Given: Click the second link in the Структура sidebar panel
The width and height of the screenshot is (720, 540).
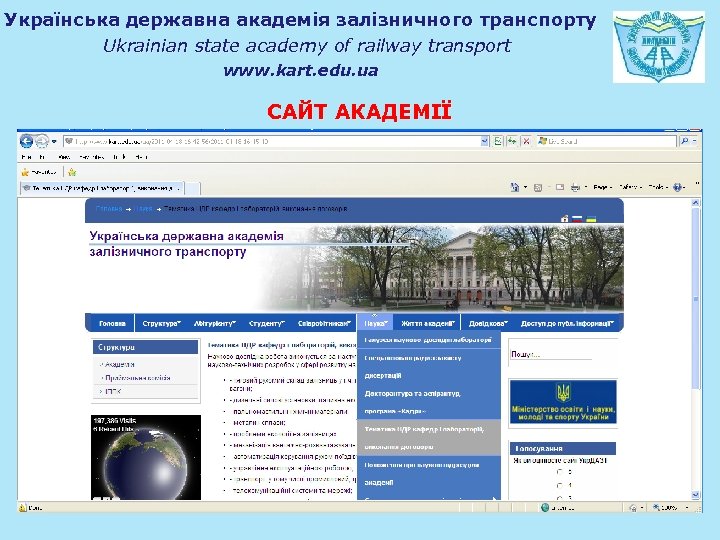Looking at the screenshot, I should [138, 378].
